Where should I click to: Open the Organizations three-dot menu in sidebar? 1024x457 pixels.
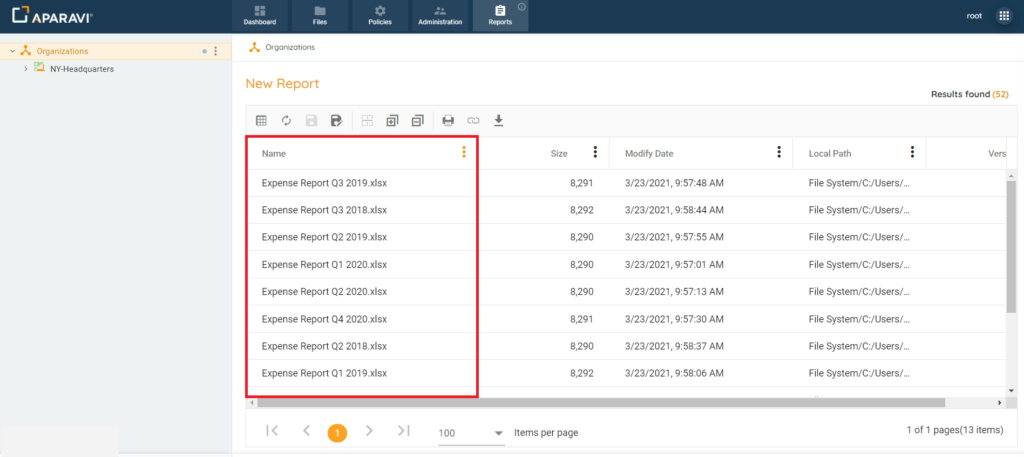tap(216, 51)
